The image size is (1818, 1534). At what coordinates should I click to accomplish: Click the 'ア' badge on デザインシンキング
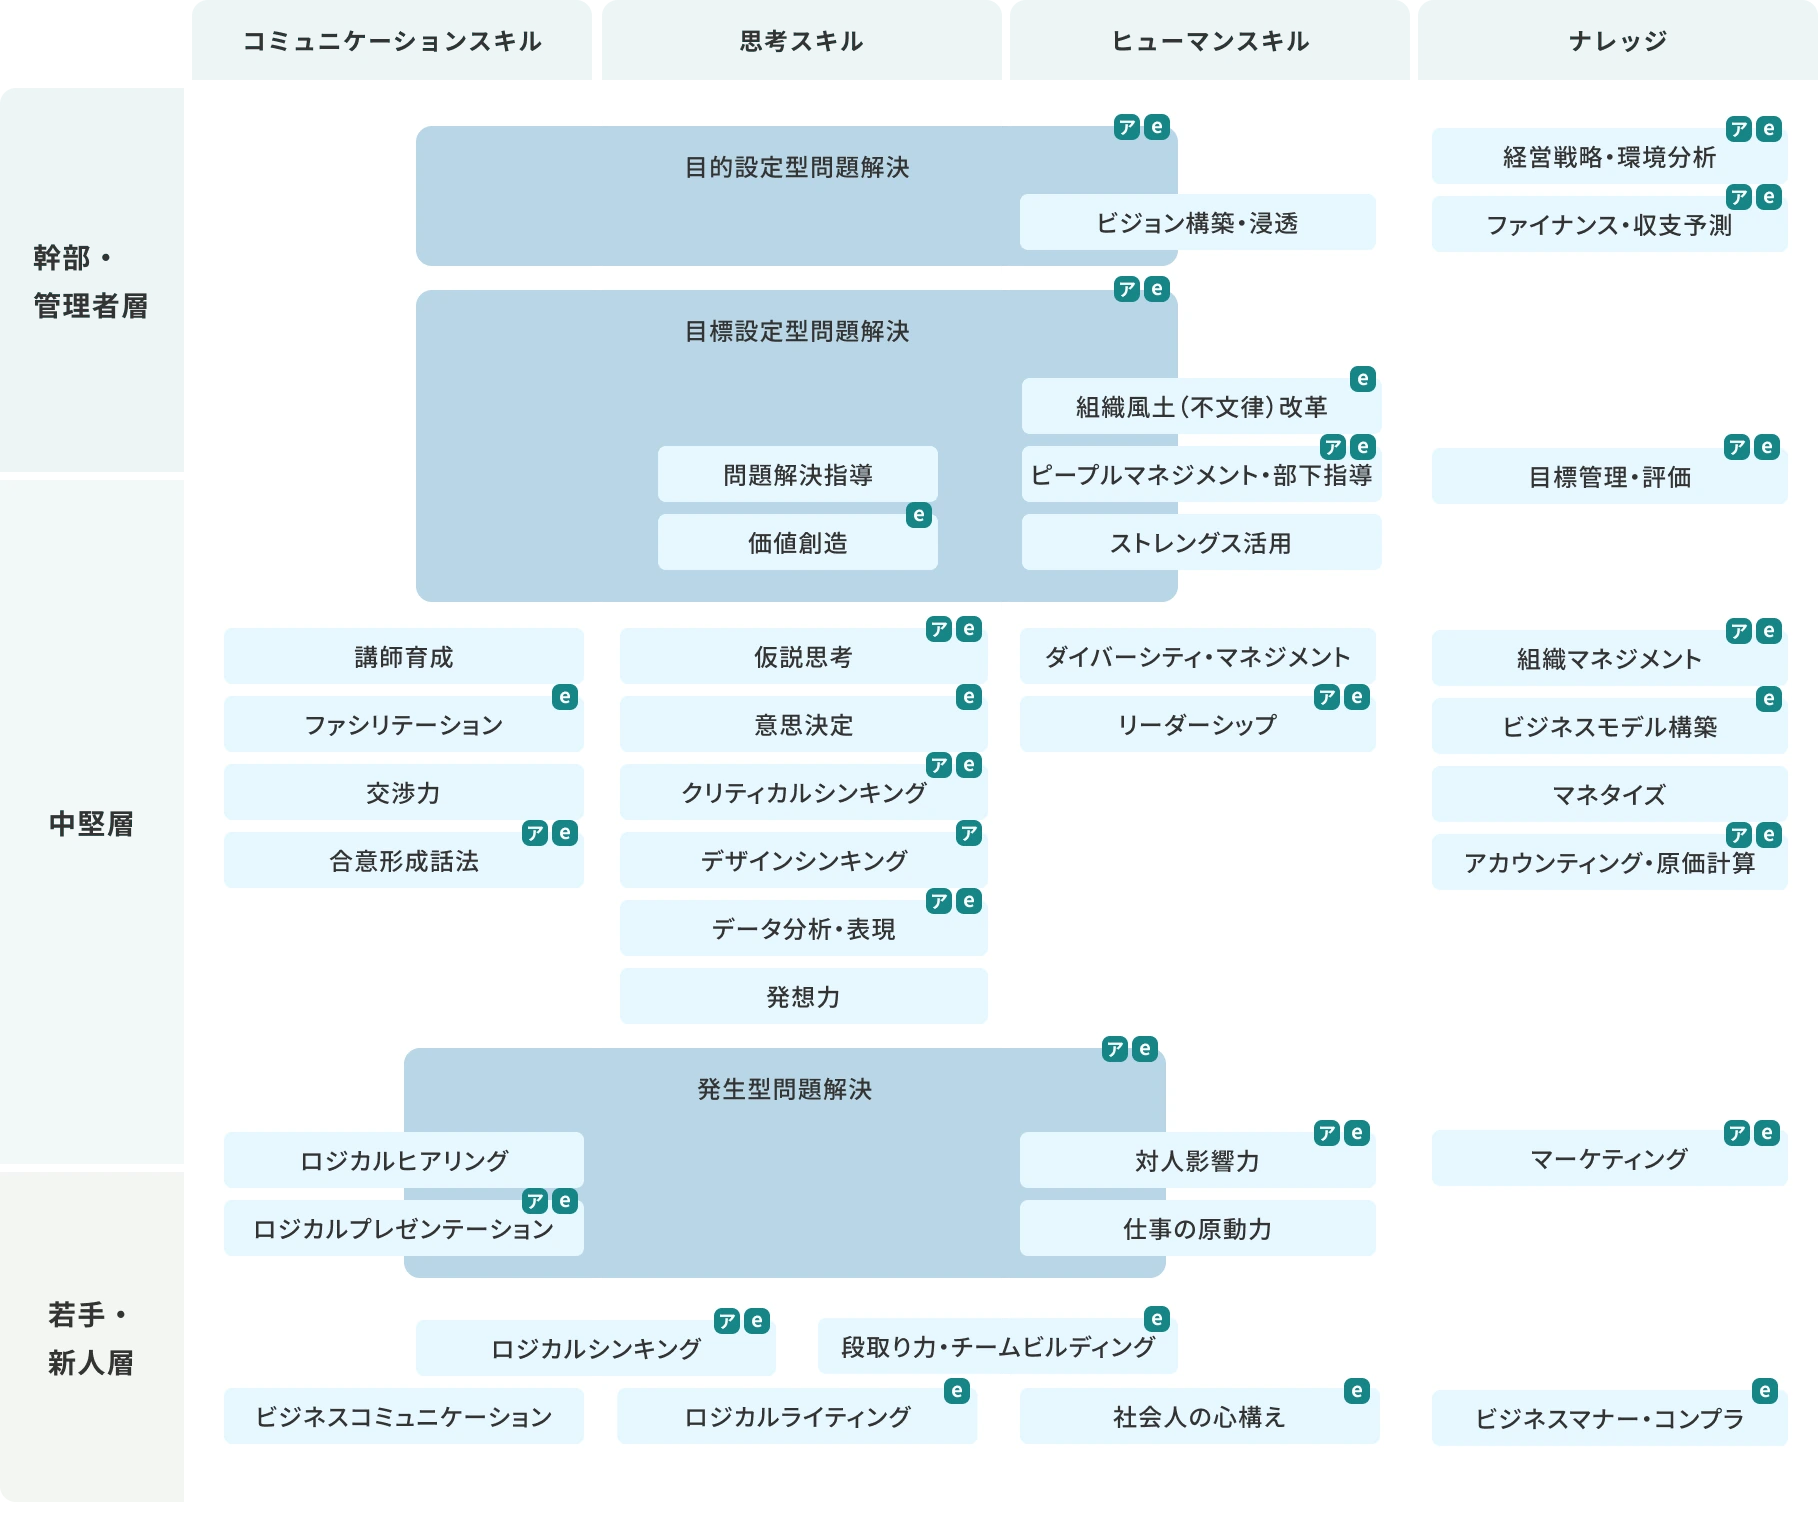coord(968,833)
